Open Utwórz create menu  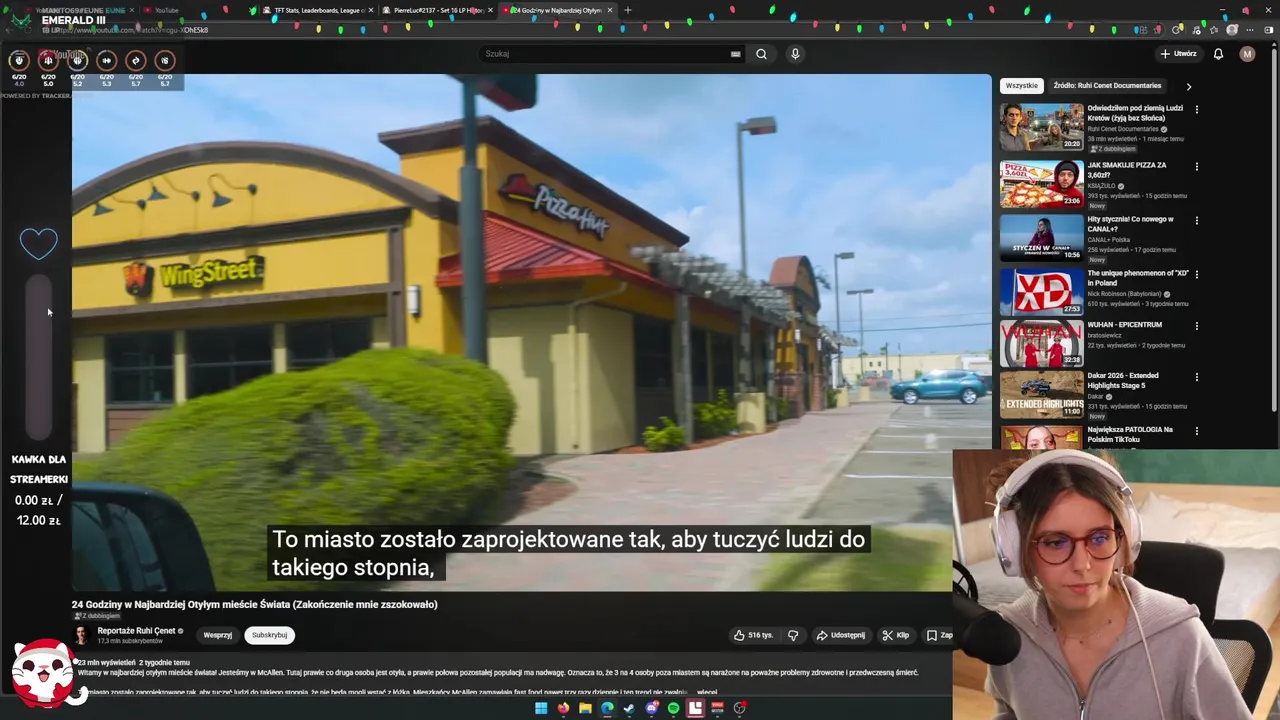click(1178, 54)
